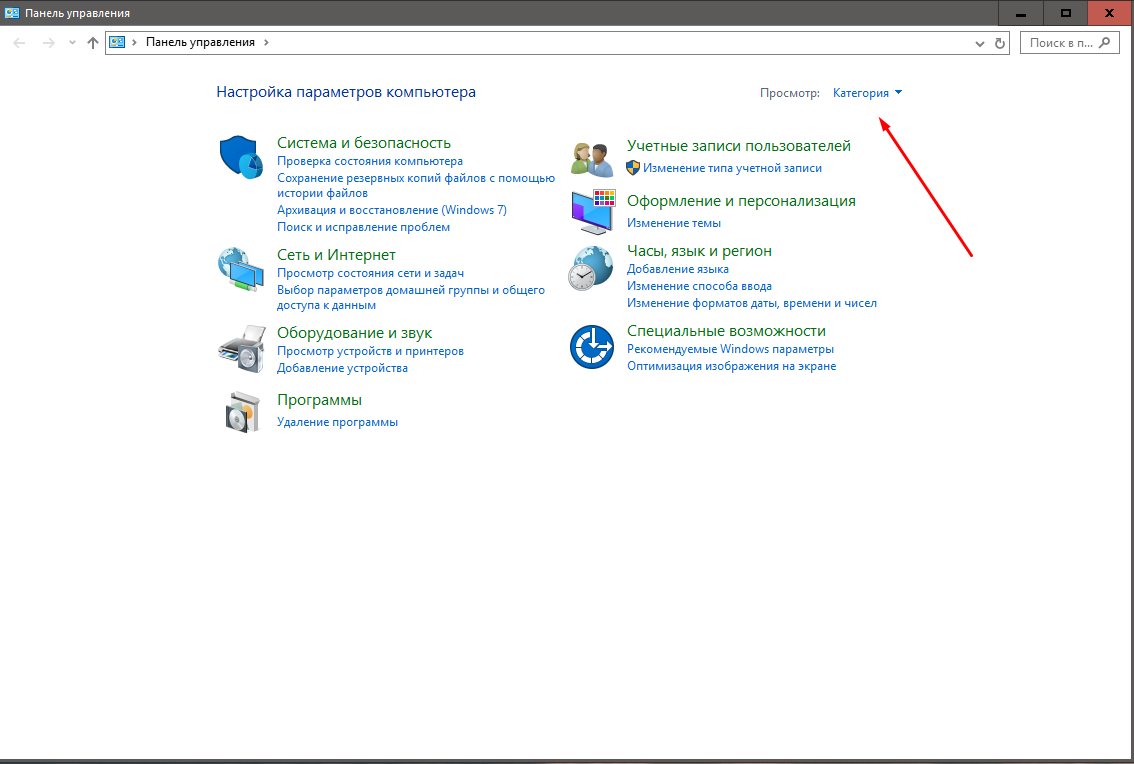Open Добавление языка link
This screenshot has width=1134, height=764.
tap(678, 269)
